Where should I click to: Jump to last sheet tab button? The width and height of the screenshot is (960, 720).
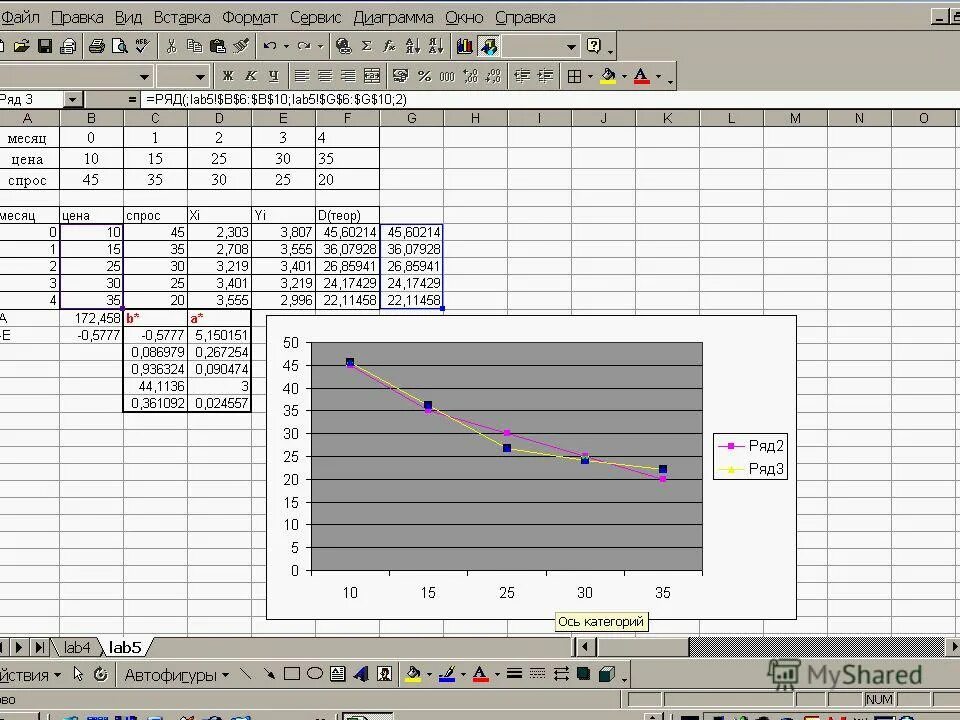coord(40,647)
